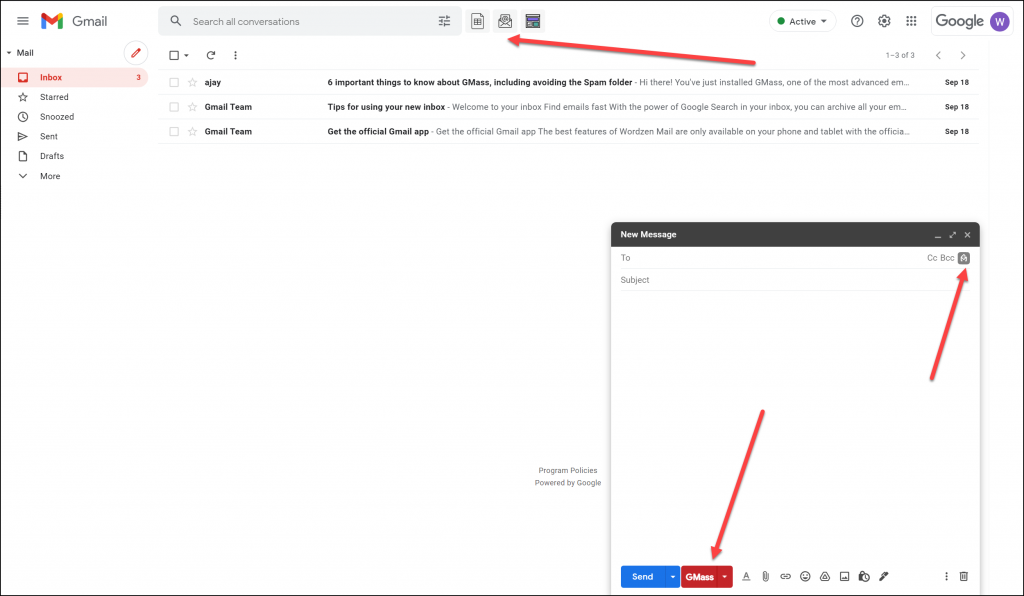Viewport: 1024px width, 596px height.
Task: Open the Send options dropdown arrow
Action: click(673, 577)
